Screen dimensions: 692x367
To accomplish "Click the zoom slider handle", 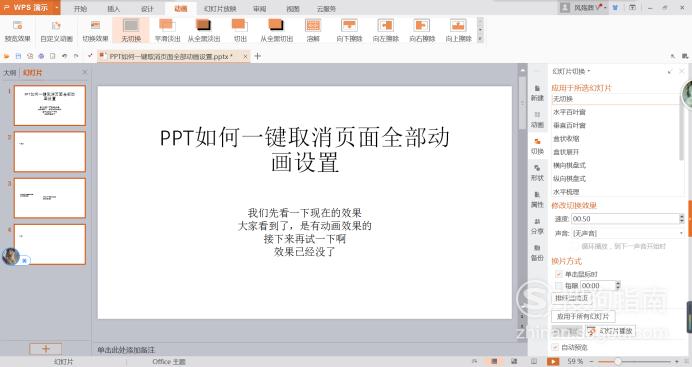I will coord(618,362).
